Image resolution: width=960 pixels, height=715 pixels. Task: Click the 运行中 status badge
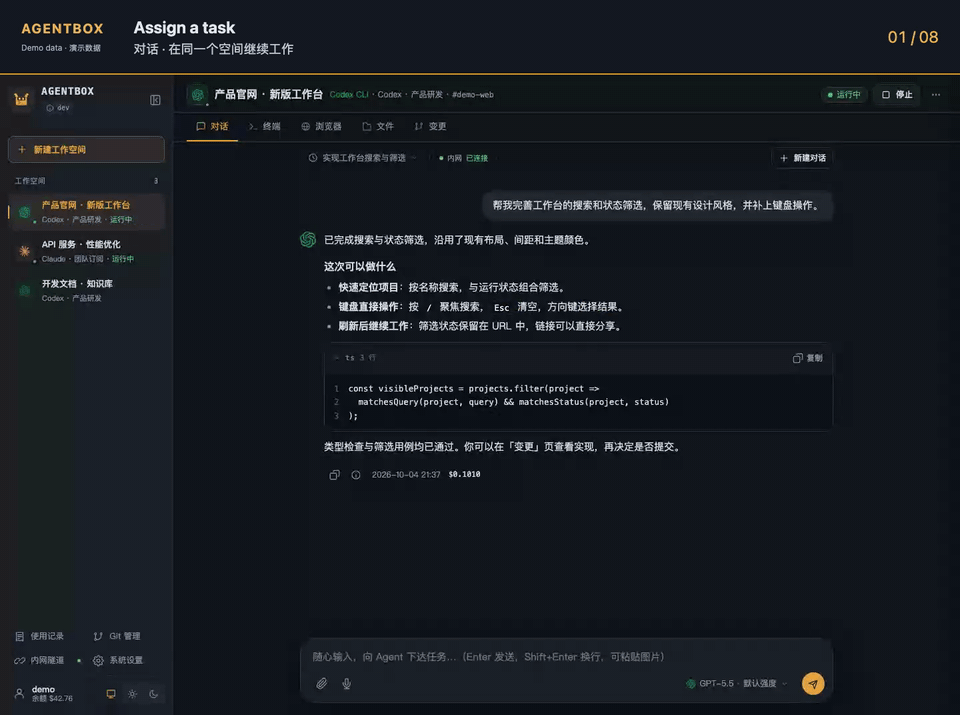[844, 94]
